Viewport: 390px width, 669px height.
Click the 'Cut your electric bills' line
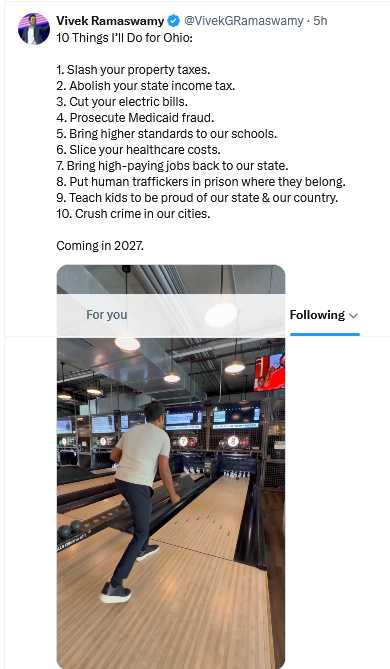pos(122,102)
